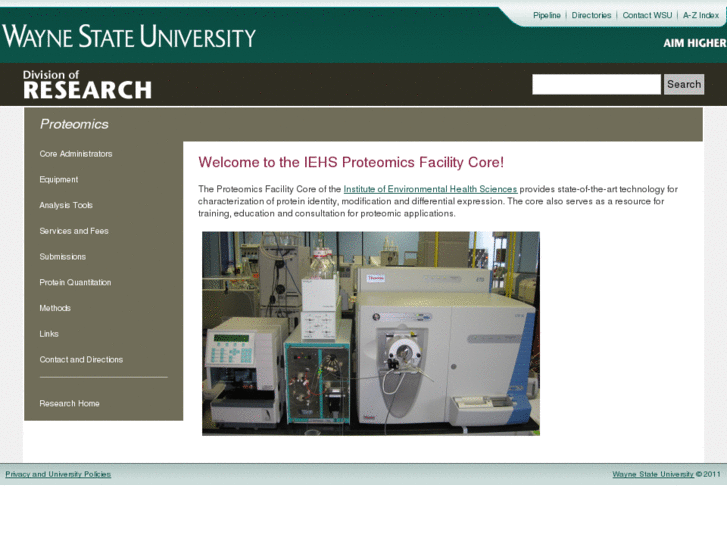Image resolution: width=727 pixels, height=545 pixels.
Task: Go to Services and Fees
Action: [x=74, y=231]
